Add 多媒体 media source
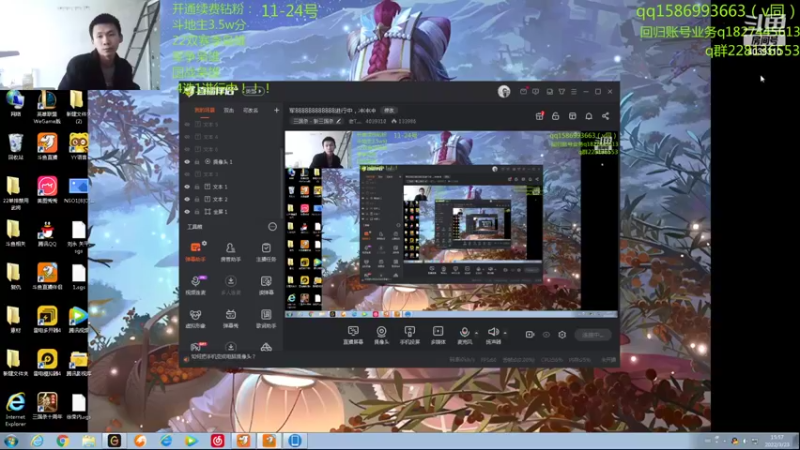 (438, 335)
